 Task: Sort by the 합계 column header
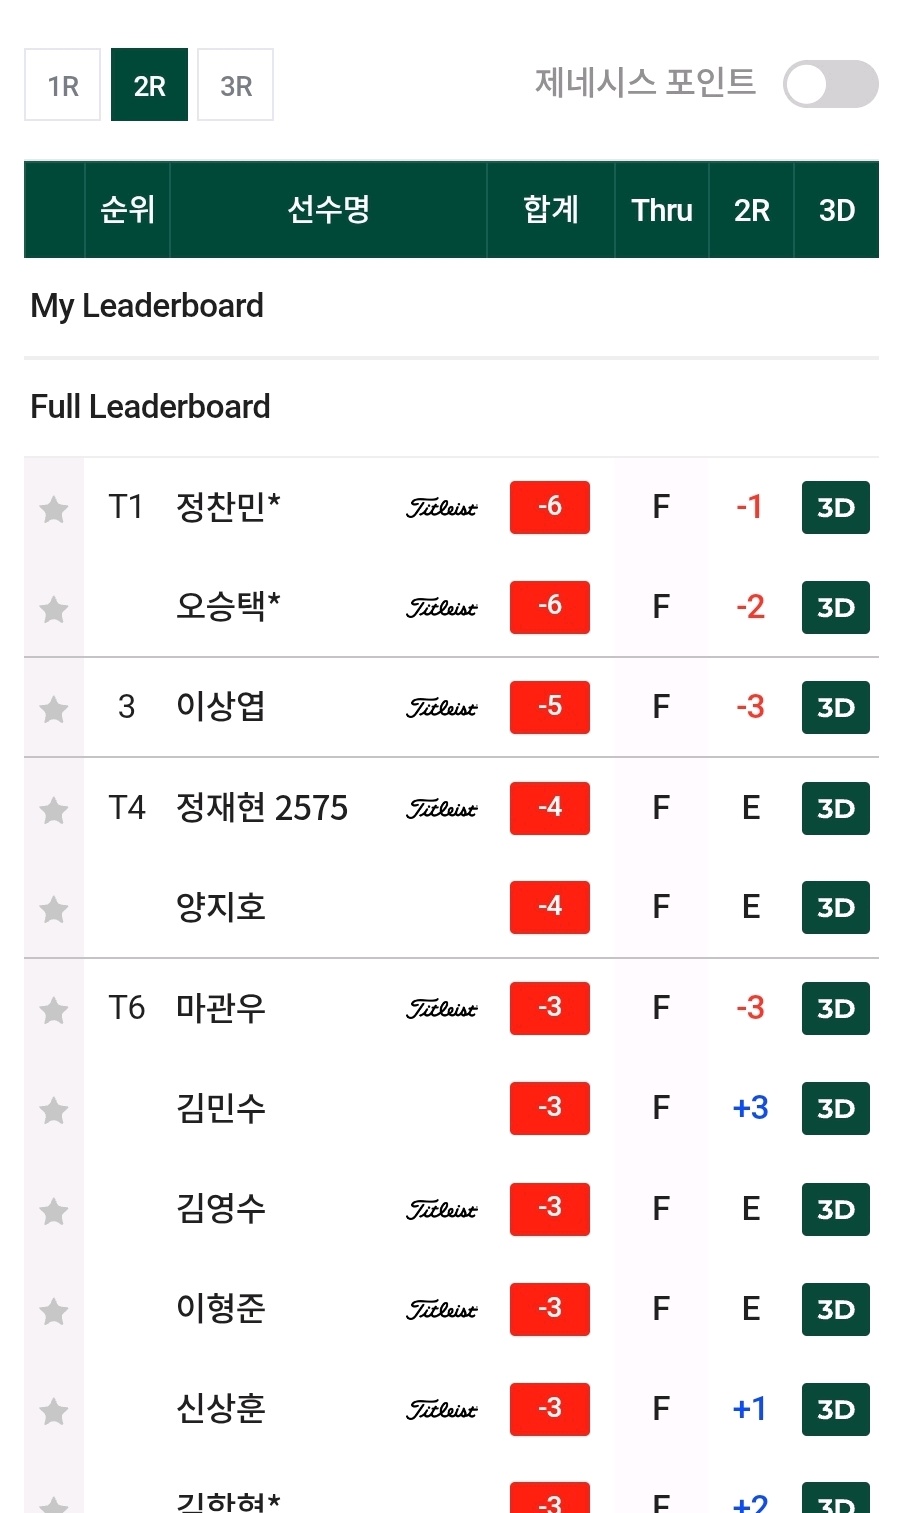tap(551, 210)
